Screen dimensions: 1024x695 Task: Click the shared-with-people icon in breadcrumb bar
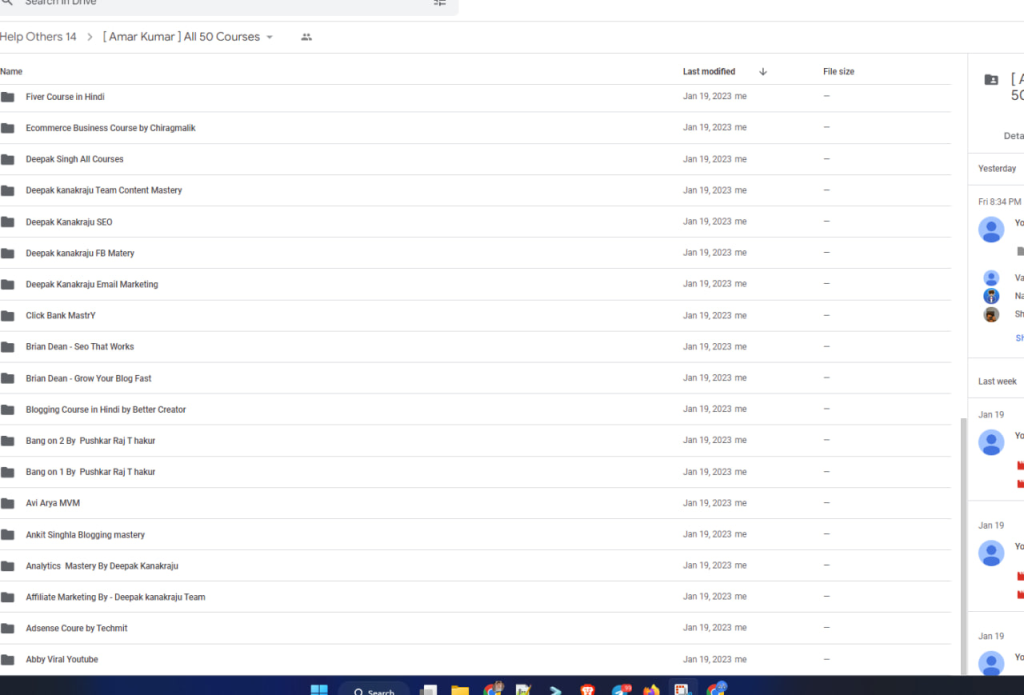click(306, 37)
